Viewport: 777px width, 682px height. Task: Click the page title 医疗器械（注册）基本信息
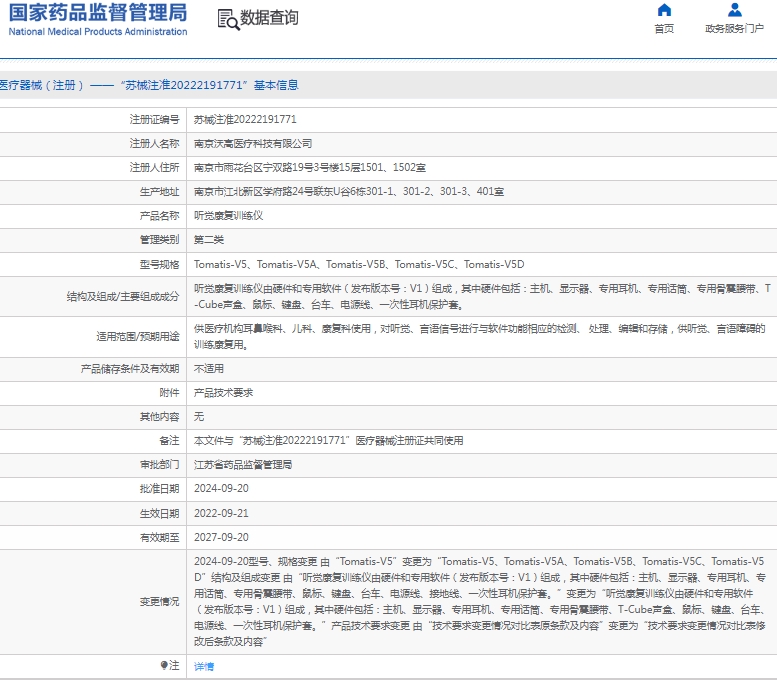149,85
